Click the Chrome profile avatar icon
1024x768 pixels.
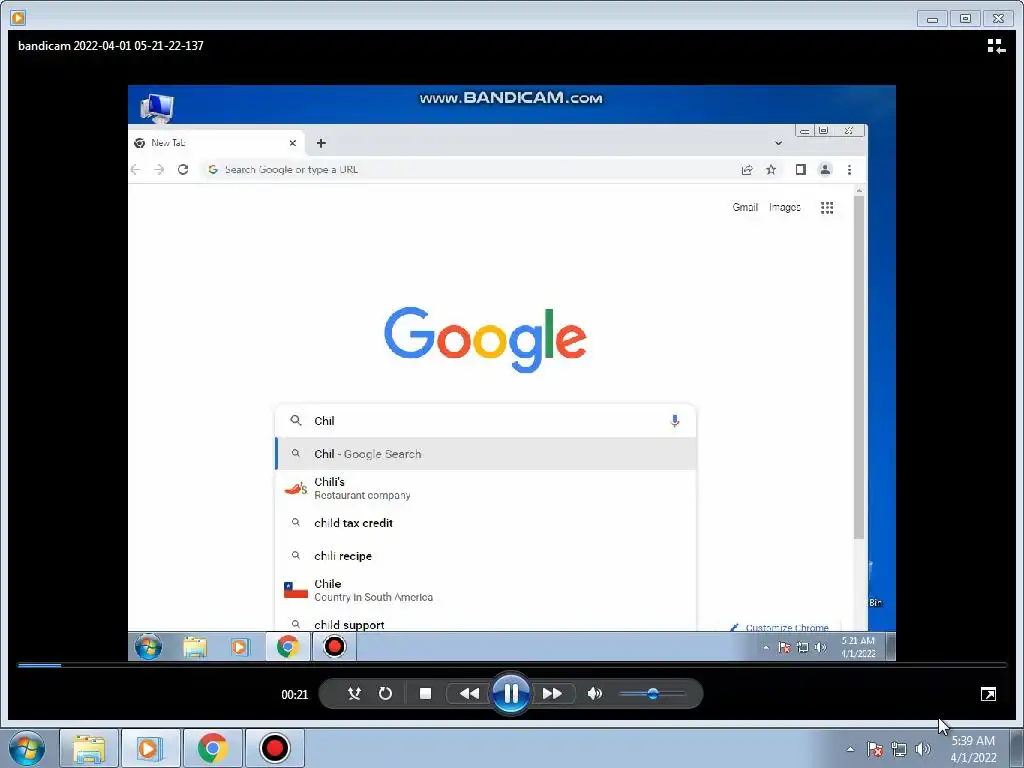825,170
